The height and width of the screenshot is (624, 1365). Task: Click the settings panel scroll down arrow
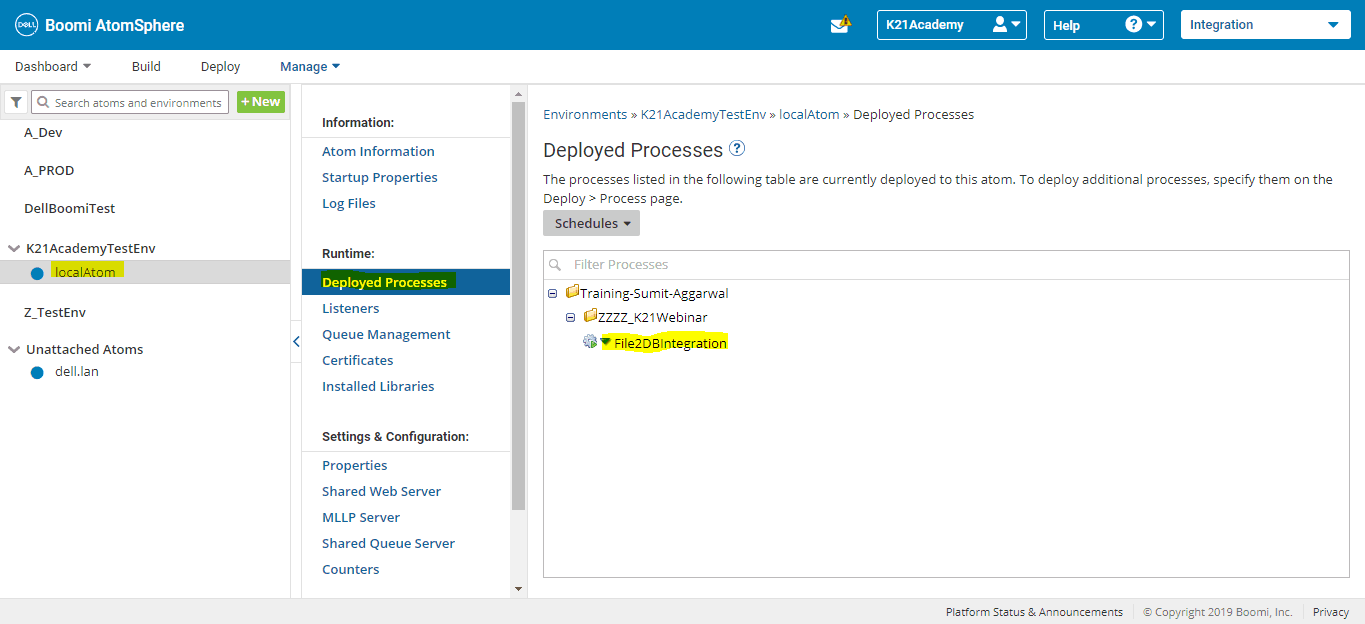tap(518, 589)
